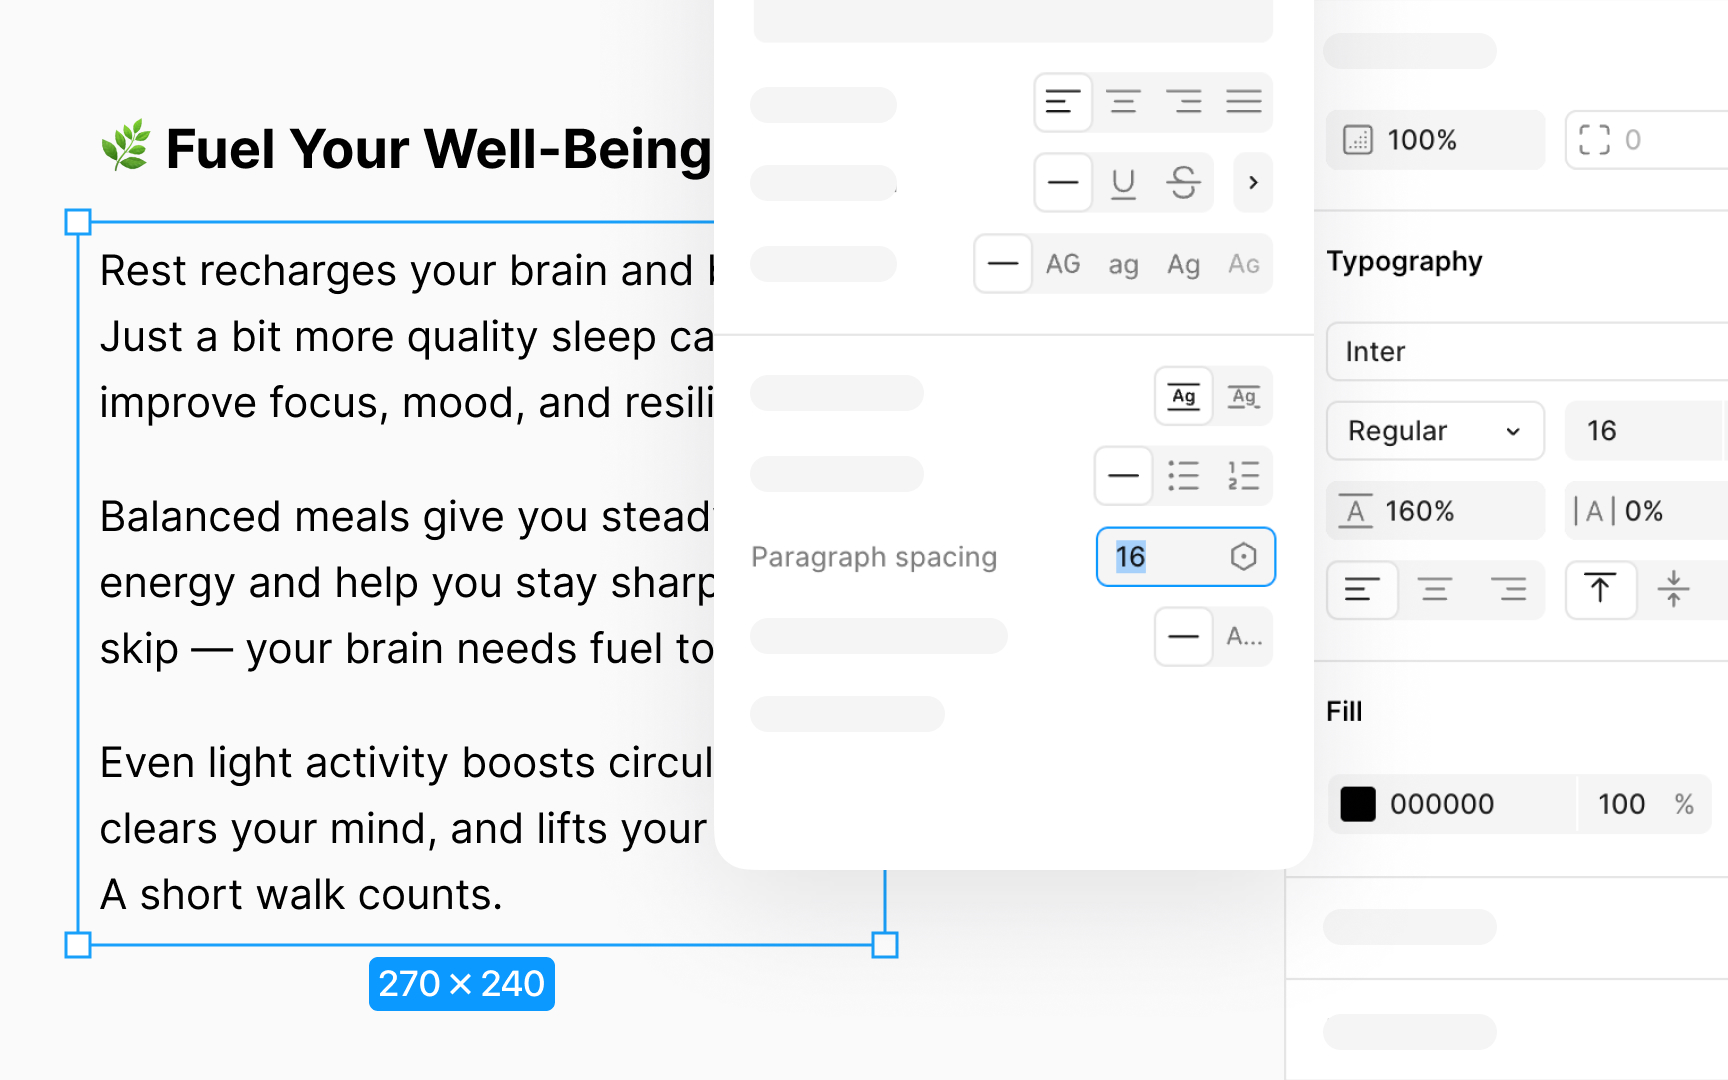Screen dimensions: 1728x1080
Task: Expand more text options with the chevron arrow
Action: tap(1252, 182)
